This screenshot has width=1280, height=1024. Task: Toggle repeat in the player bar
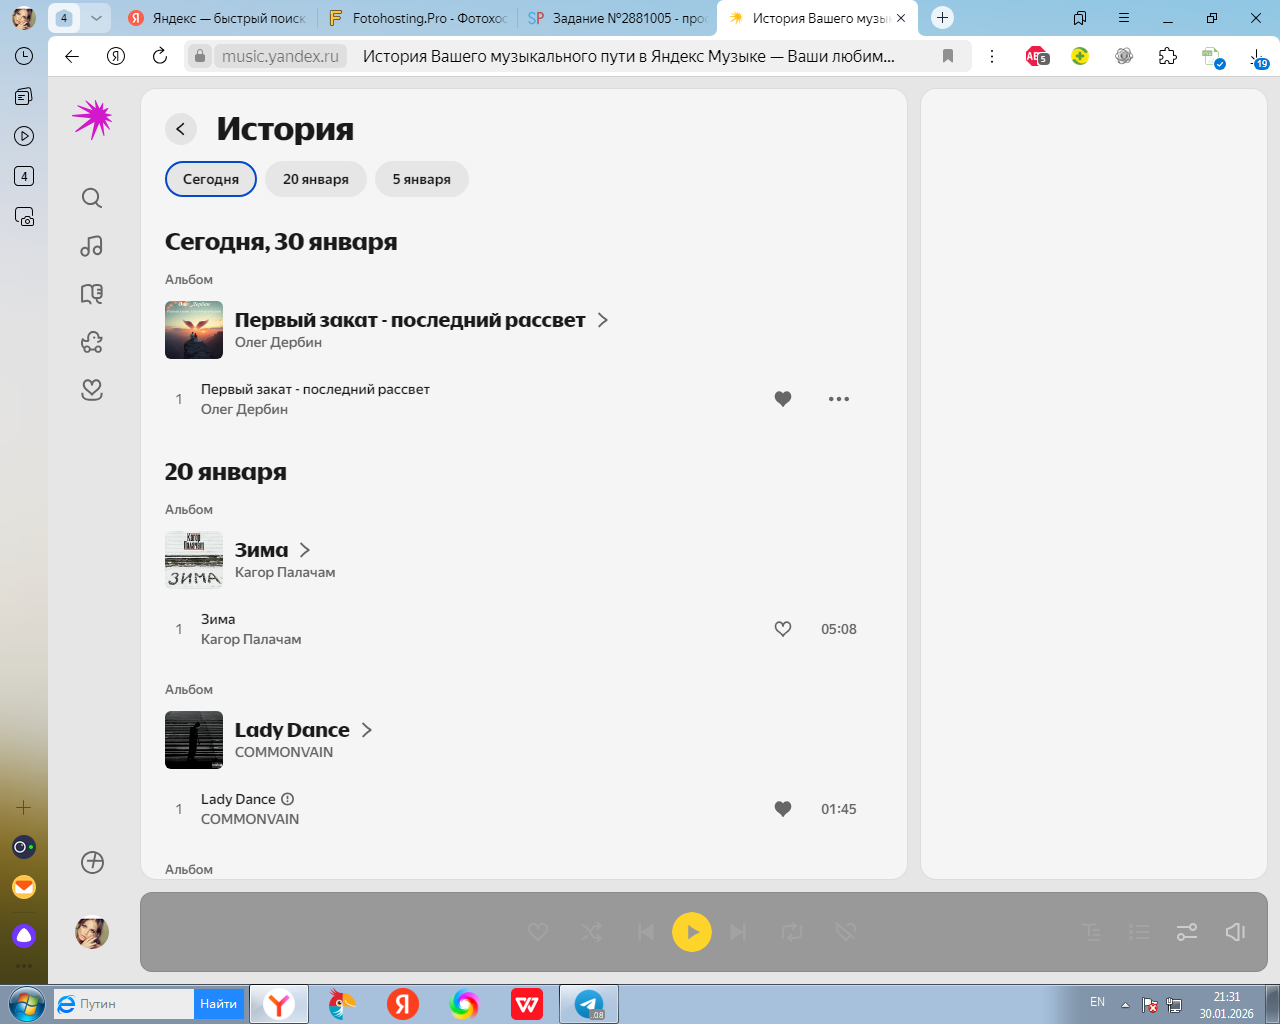tap(792, 932)
